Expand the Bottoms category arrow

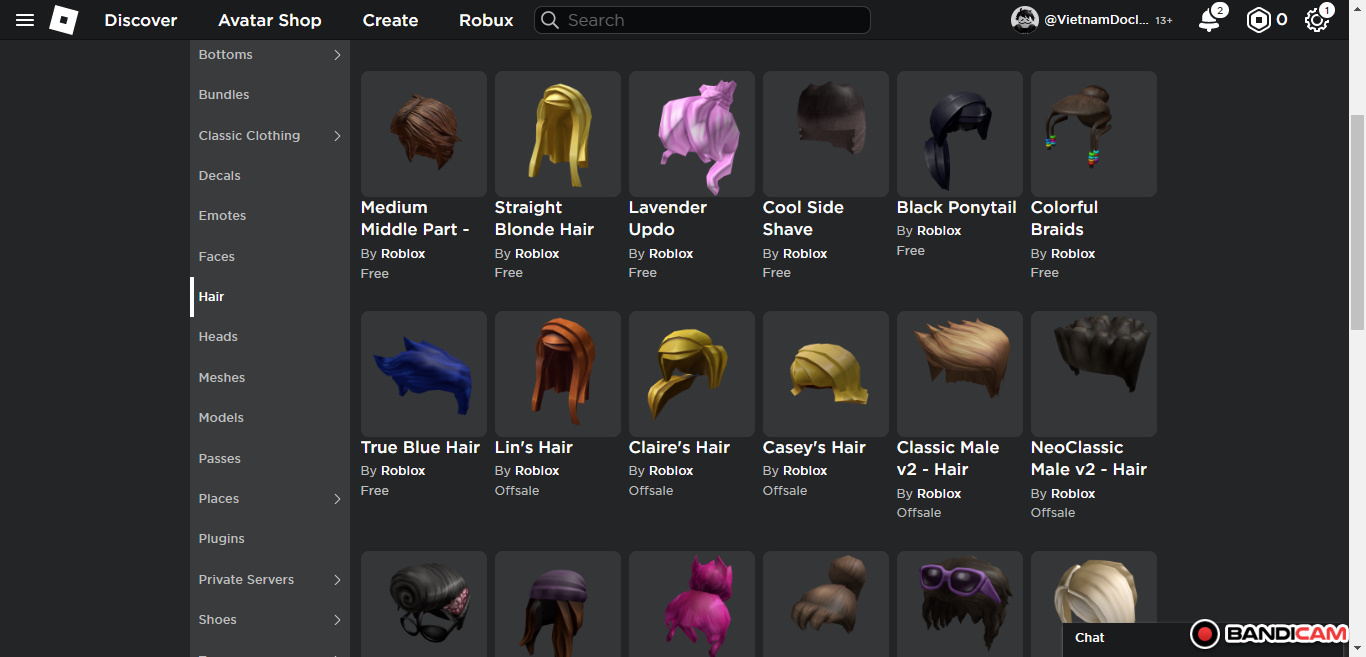337,55
